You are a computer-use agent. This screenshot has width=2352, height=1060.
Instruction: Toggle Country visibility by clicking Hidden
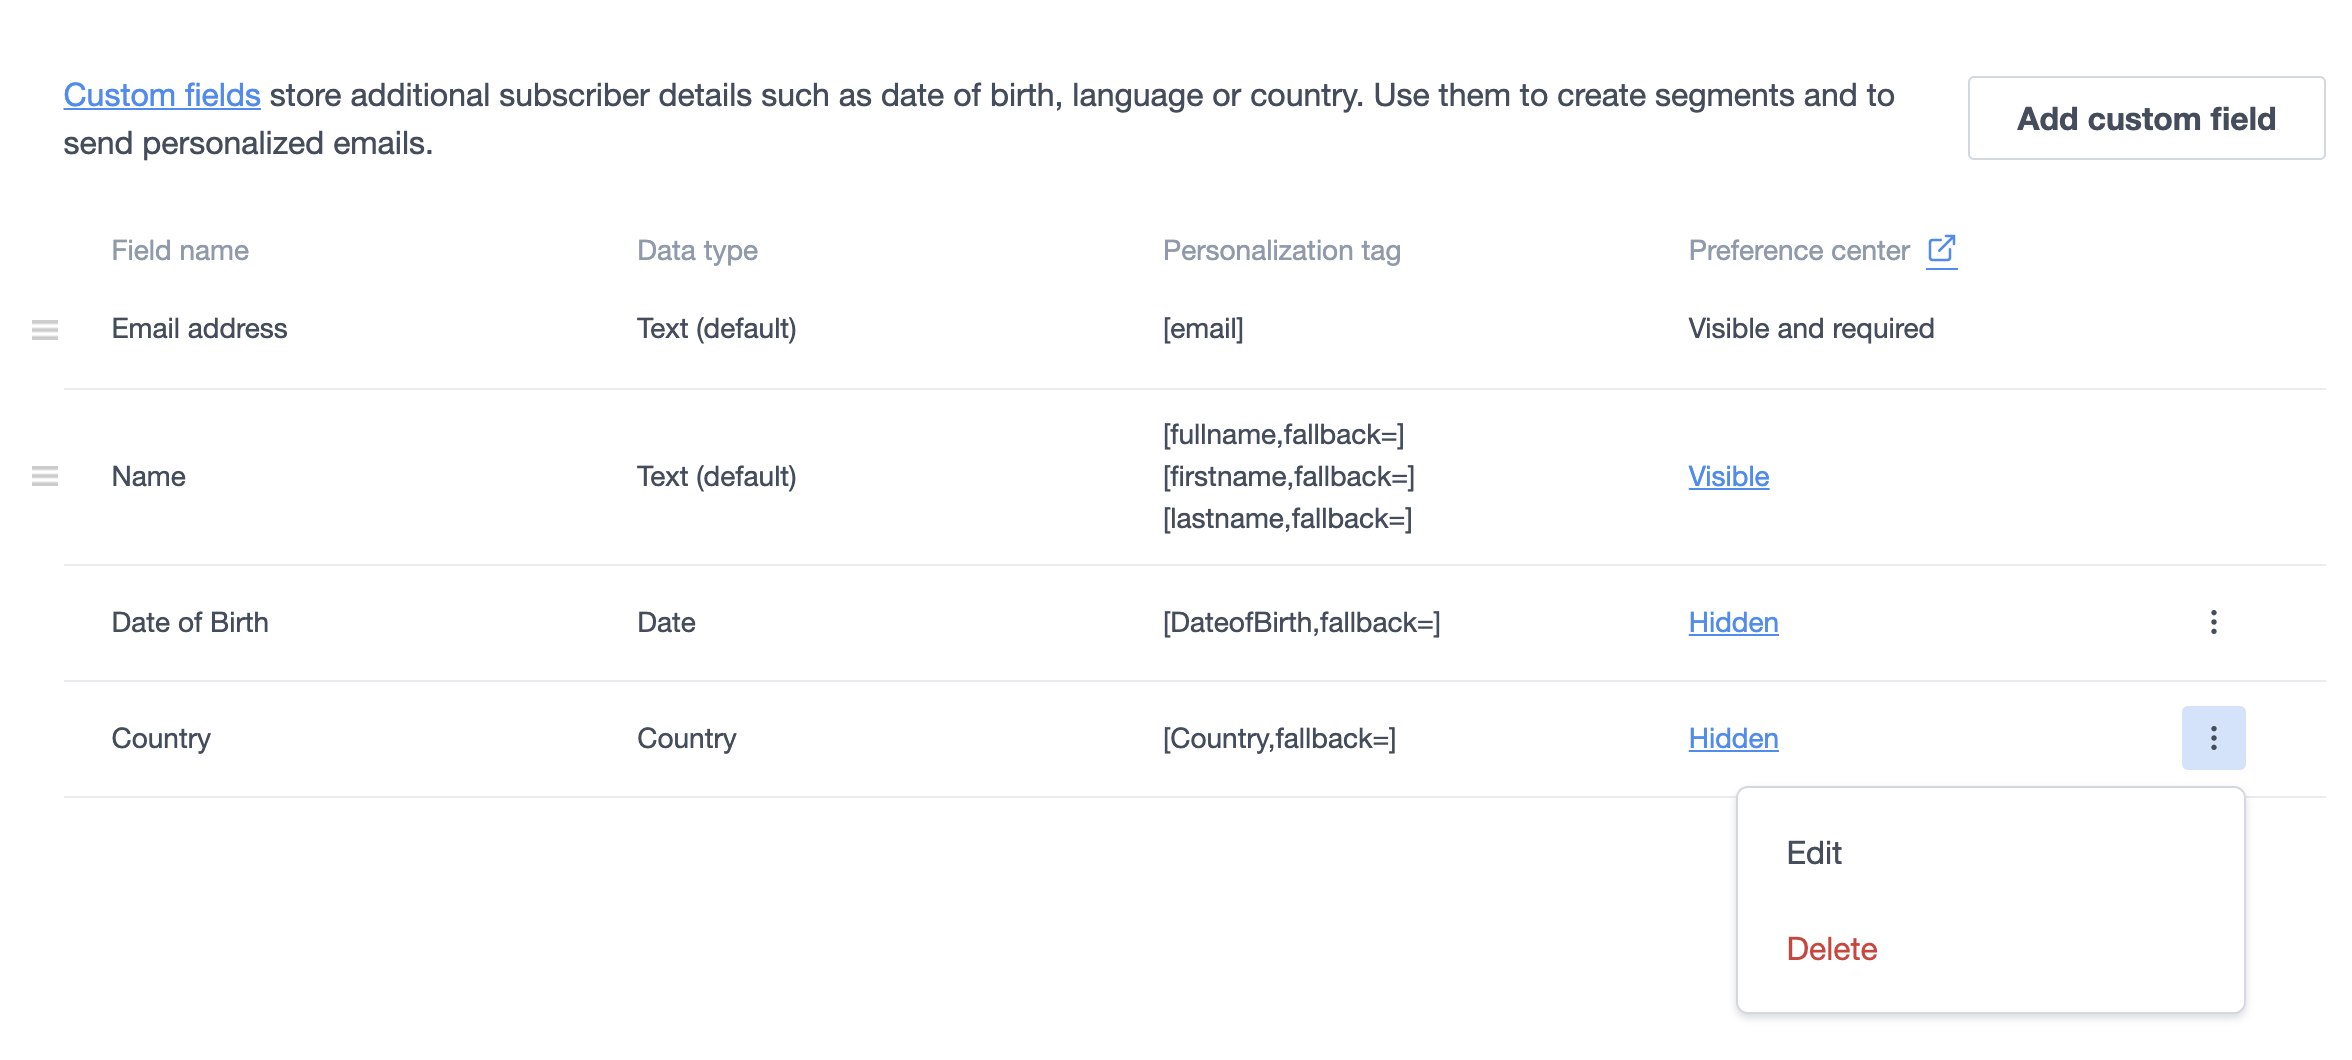click(1732, 738)
